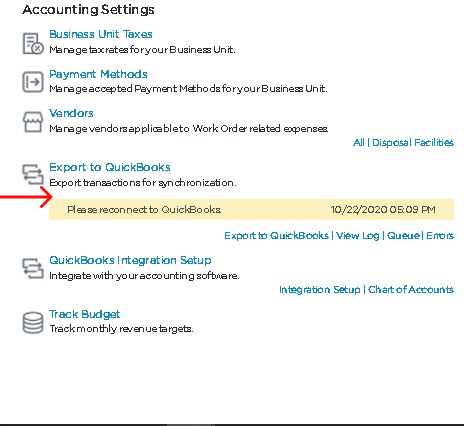Click 'Manage vendors applicable to Work Order' text

tap(189, 129)
